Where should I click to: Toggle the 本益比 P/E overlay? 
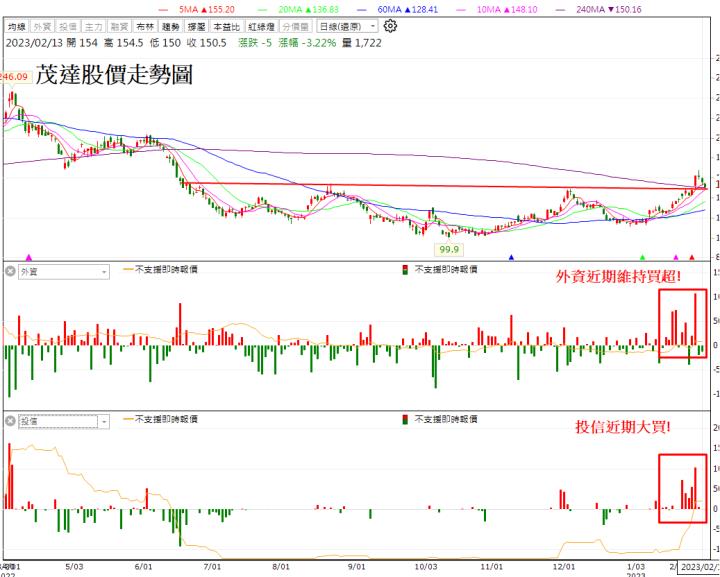(226, 27)
